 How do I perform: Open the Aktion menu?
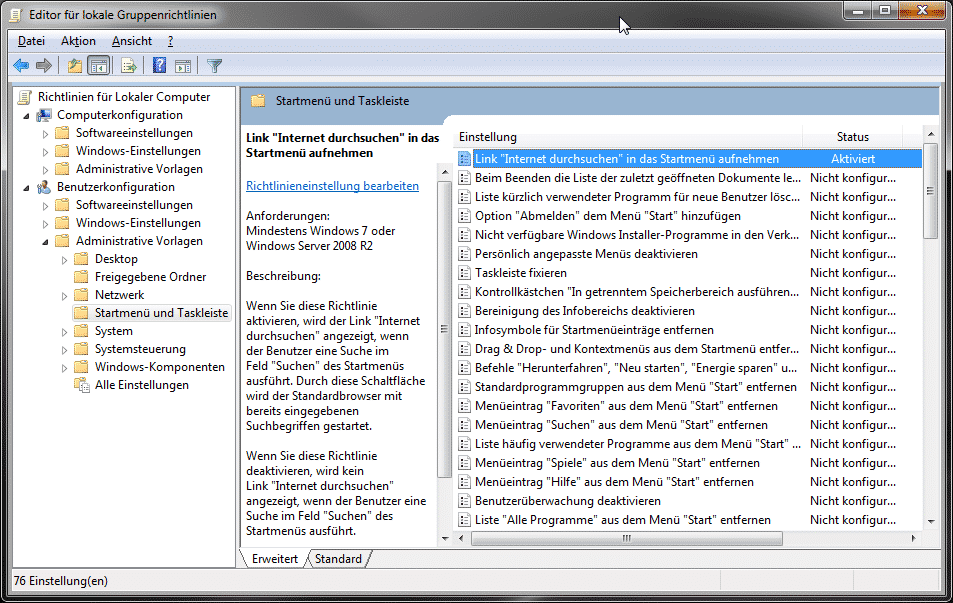pyautogui.click(x=78, y=41)
